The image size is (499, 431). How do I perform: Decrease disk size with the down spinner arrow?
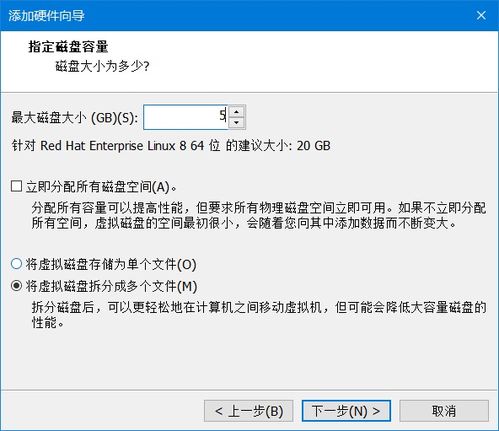tap(237, 123)
